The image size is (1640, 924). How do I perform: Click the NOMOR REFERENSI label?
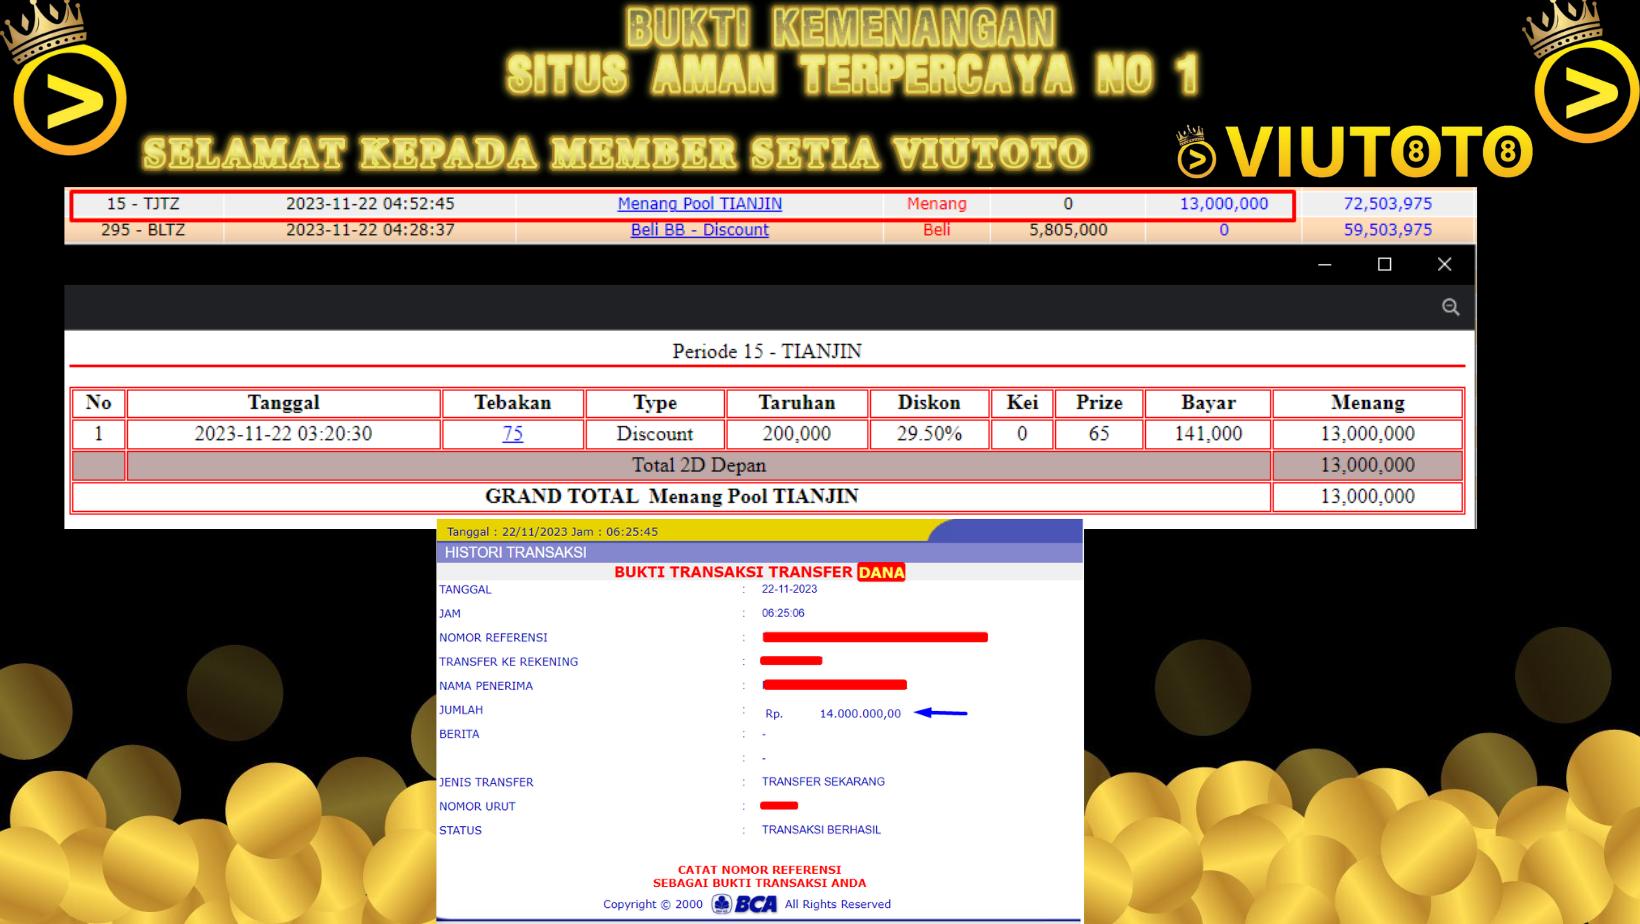493,638
